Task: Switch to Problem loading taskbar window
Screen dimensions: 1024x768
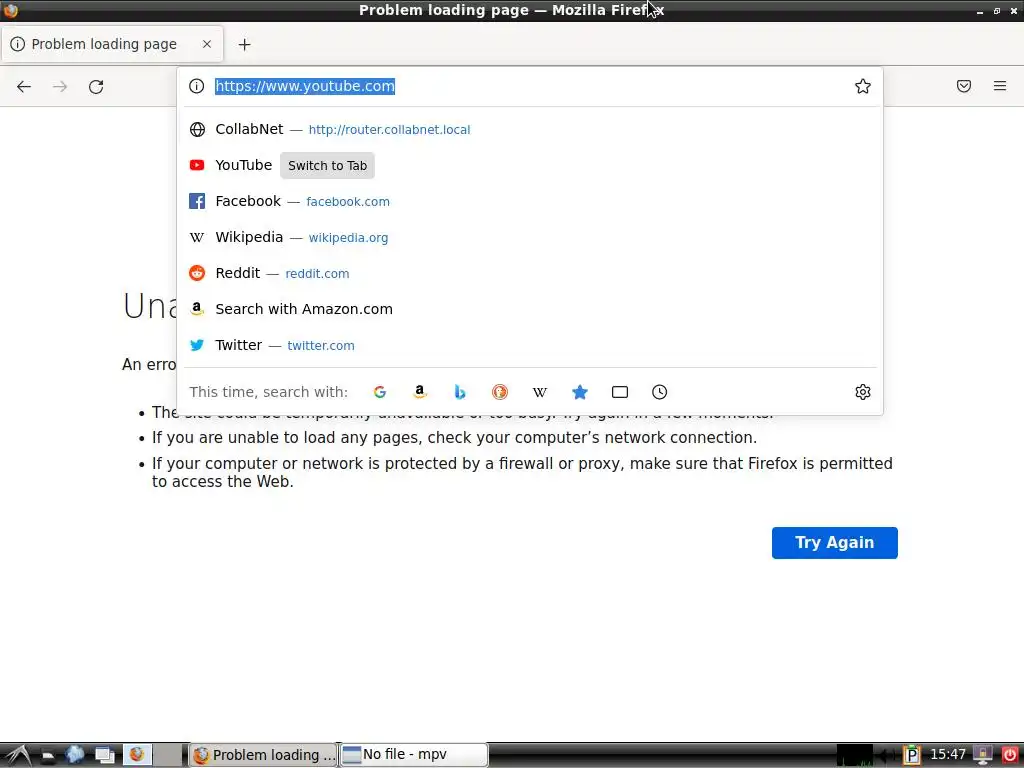Action: click(x=263, y=755)
